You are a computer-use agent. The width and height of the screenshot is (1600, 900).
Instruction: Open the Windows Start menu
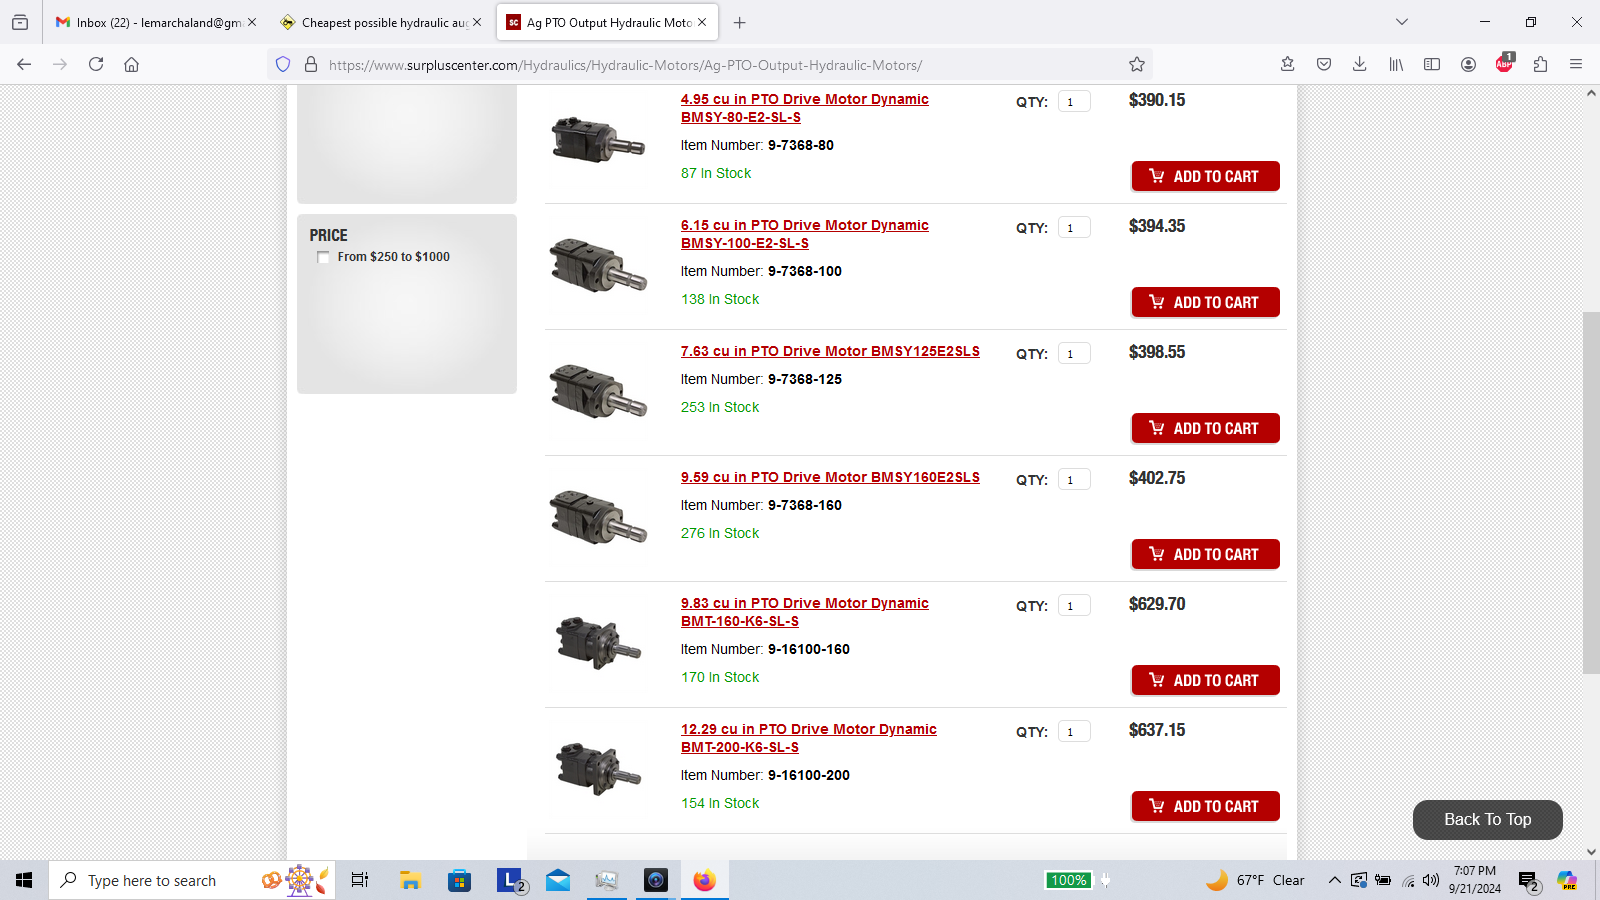[x=24, y=880]
